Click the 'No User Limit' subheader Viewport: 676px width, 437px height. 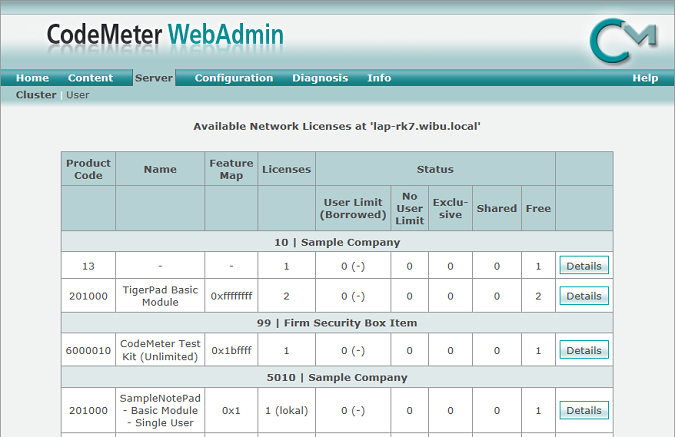click(x=409, y=208)
